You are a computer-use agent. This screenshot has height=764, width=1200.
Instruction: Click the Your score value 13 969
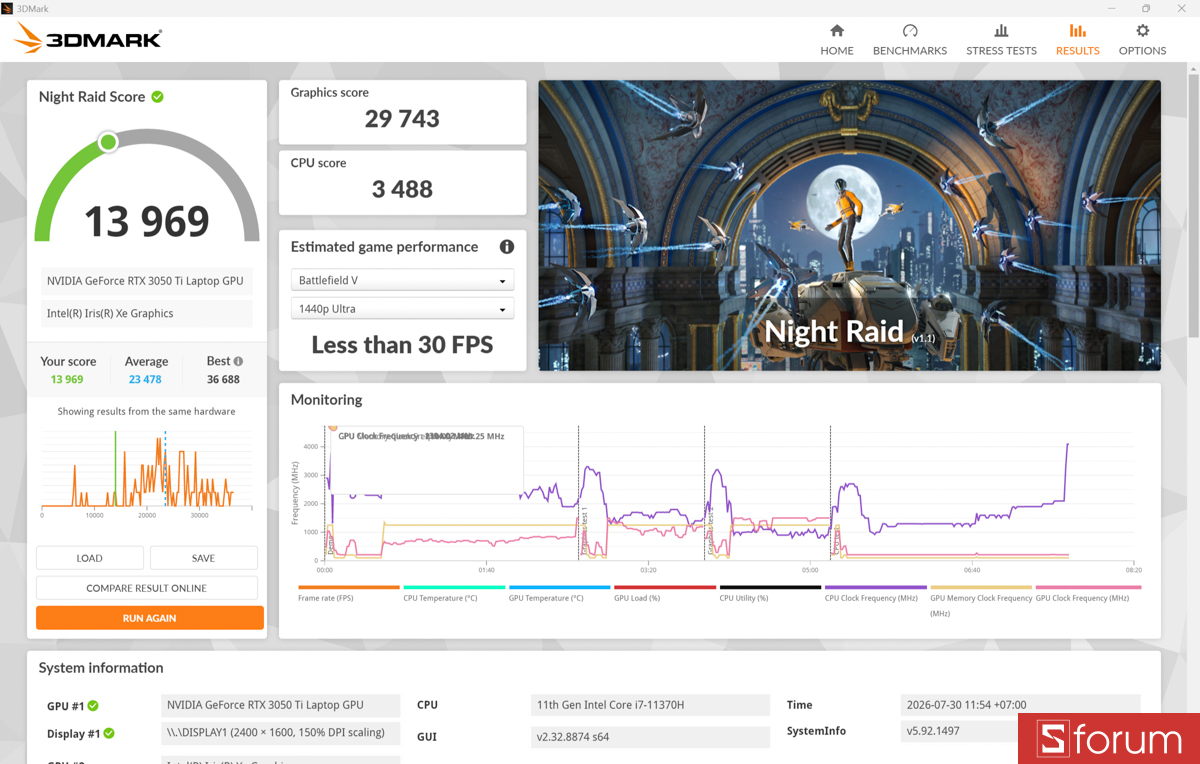[x=67, y=380]
